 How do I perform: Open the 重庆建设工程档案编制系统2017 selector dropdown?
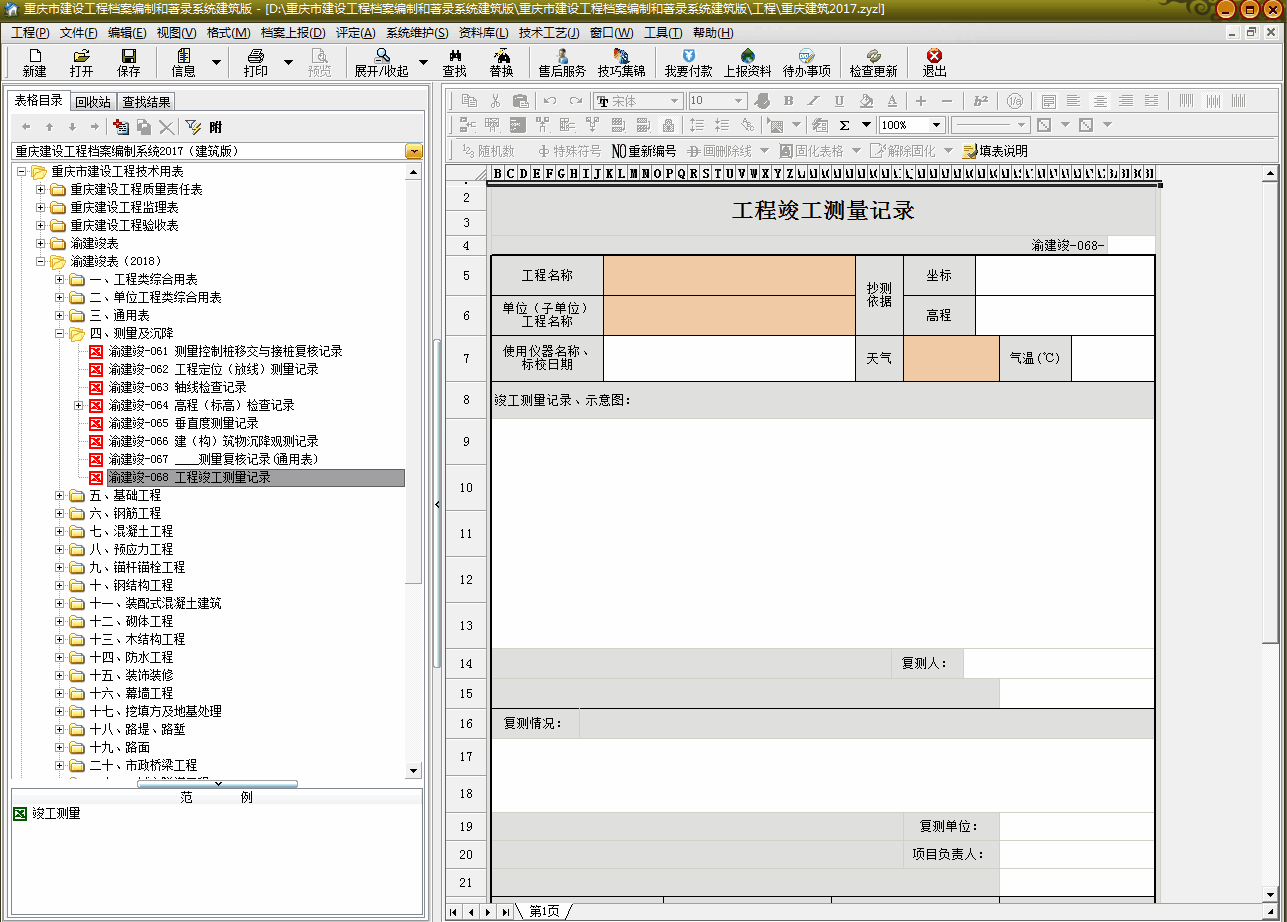414,151
